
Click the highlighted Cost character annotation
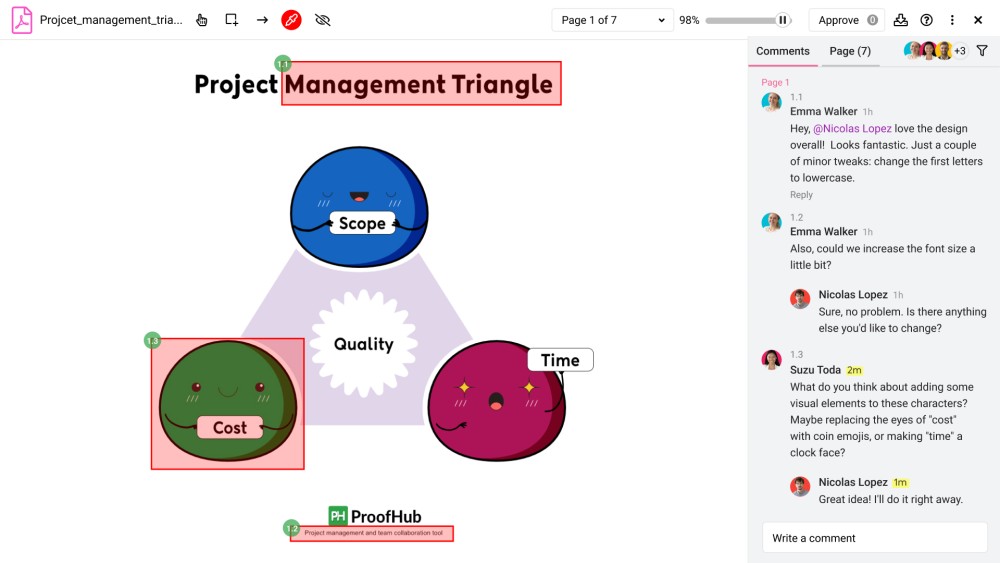click(228, 404)
